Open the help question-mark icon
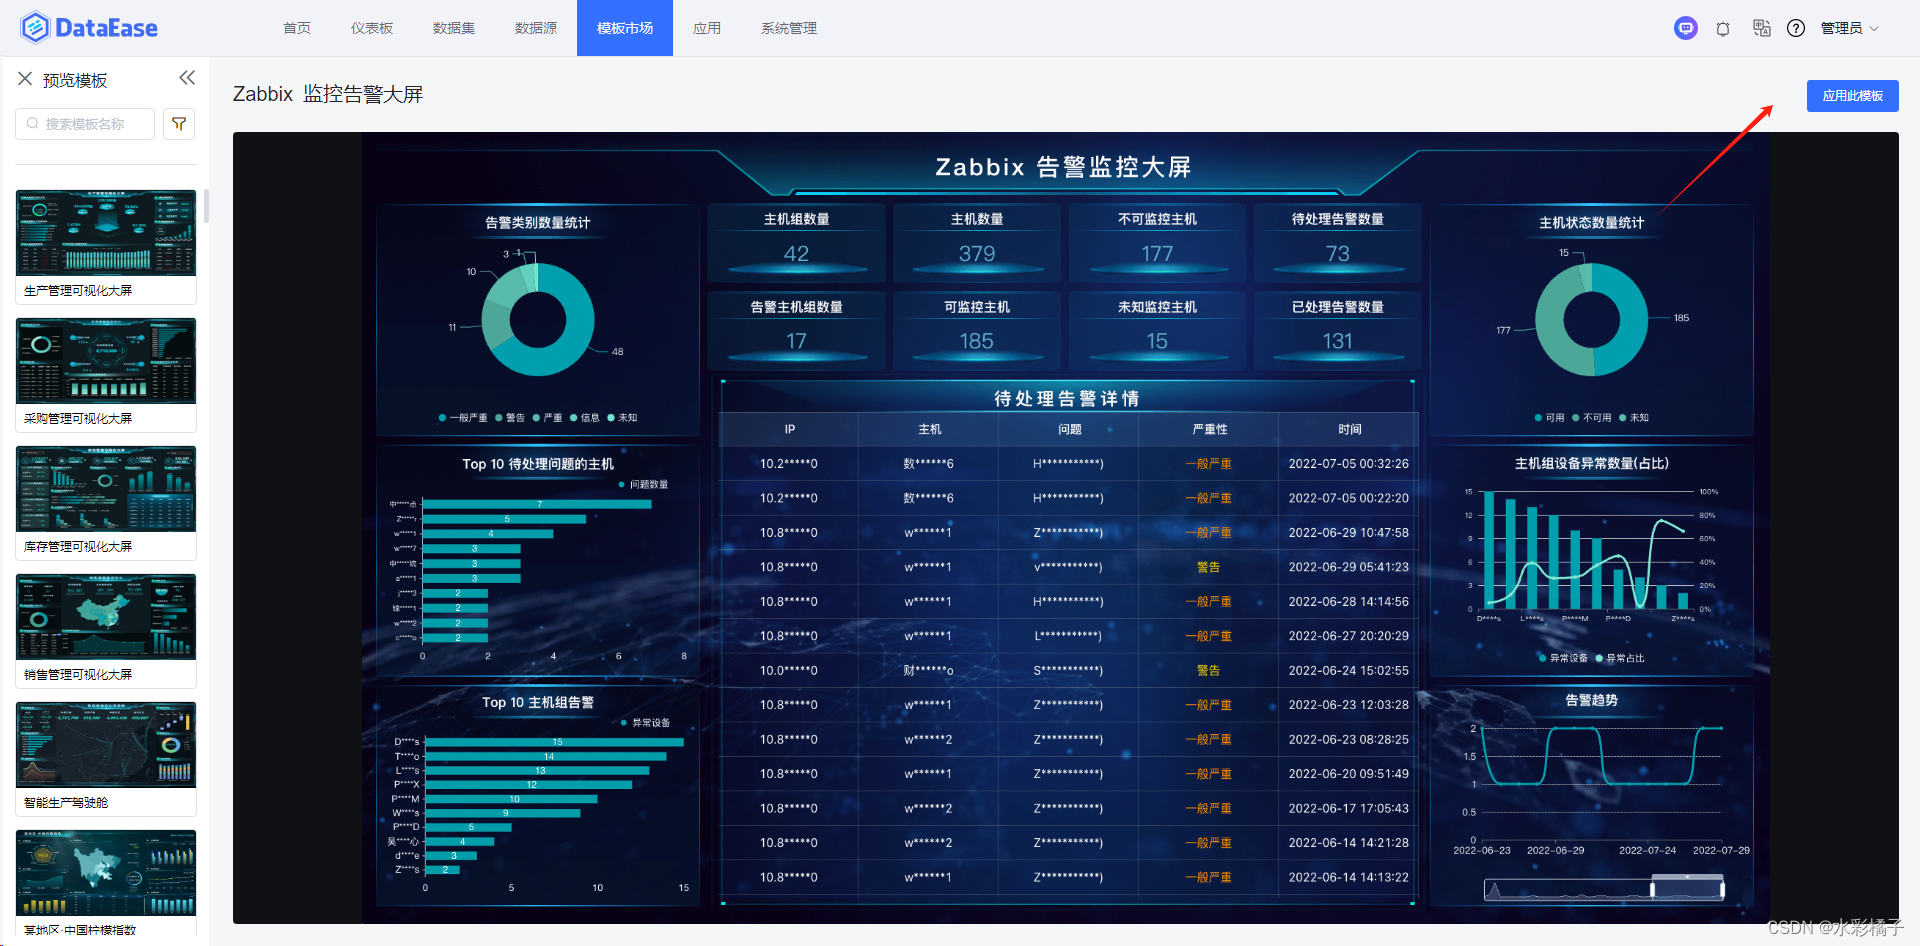 1796,28
